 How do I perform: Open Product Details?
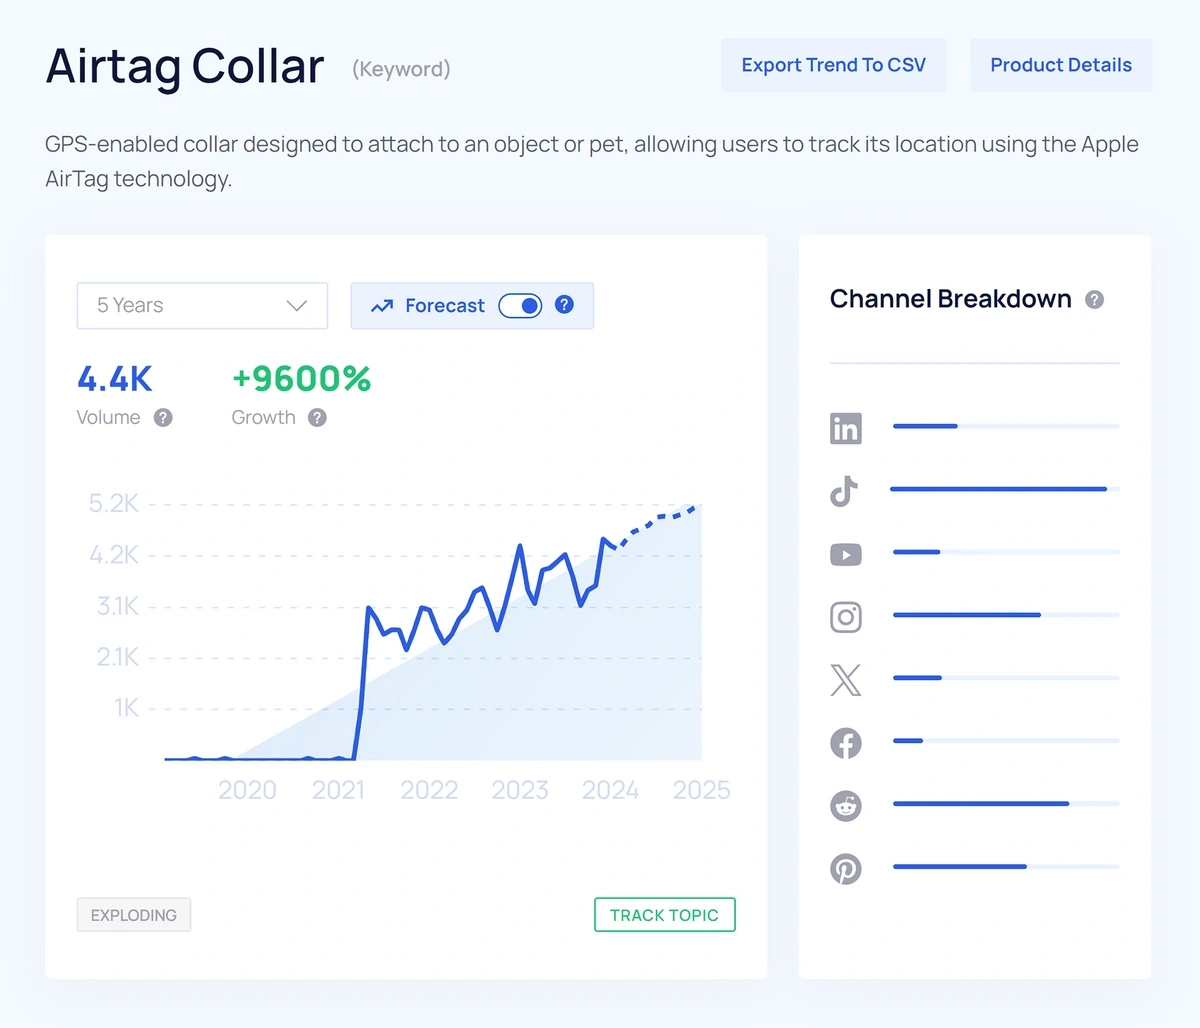pos(1060,65)
